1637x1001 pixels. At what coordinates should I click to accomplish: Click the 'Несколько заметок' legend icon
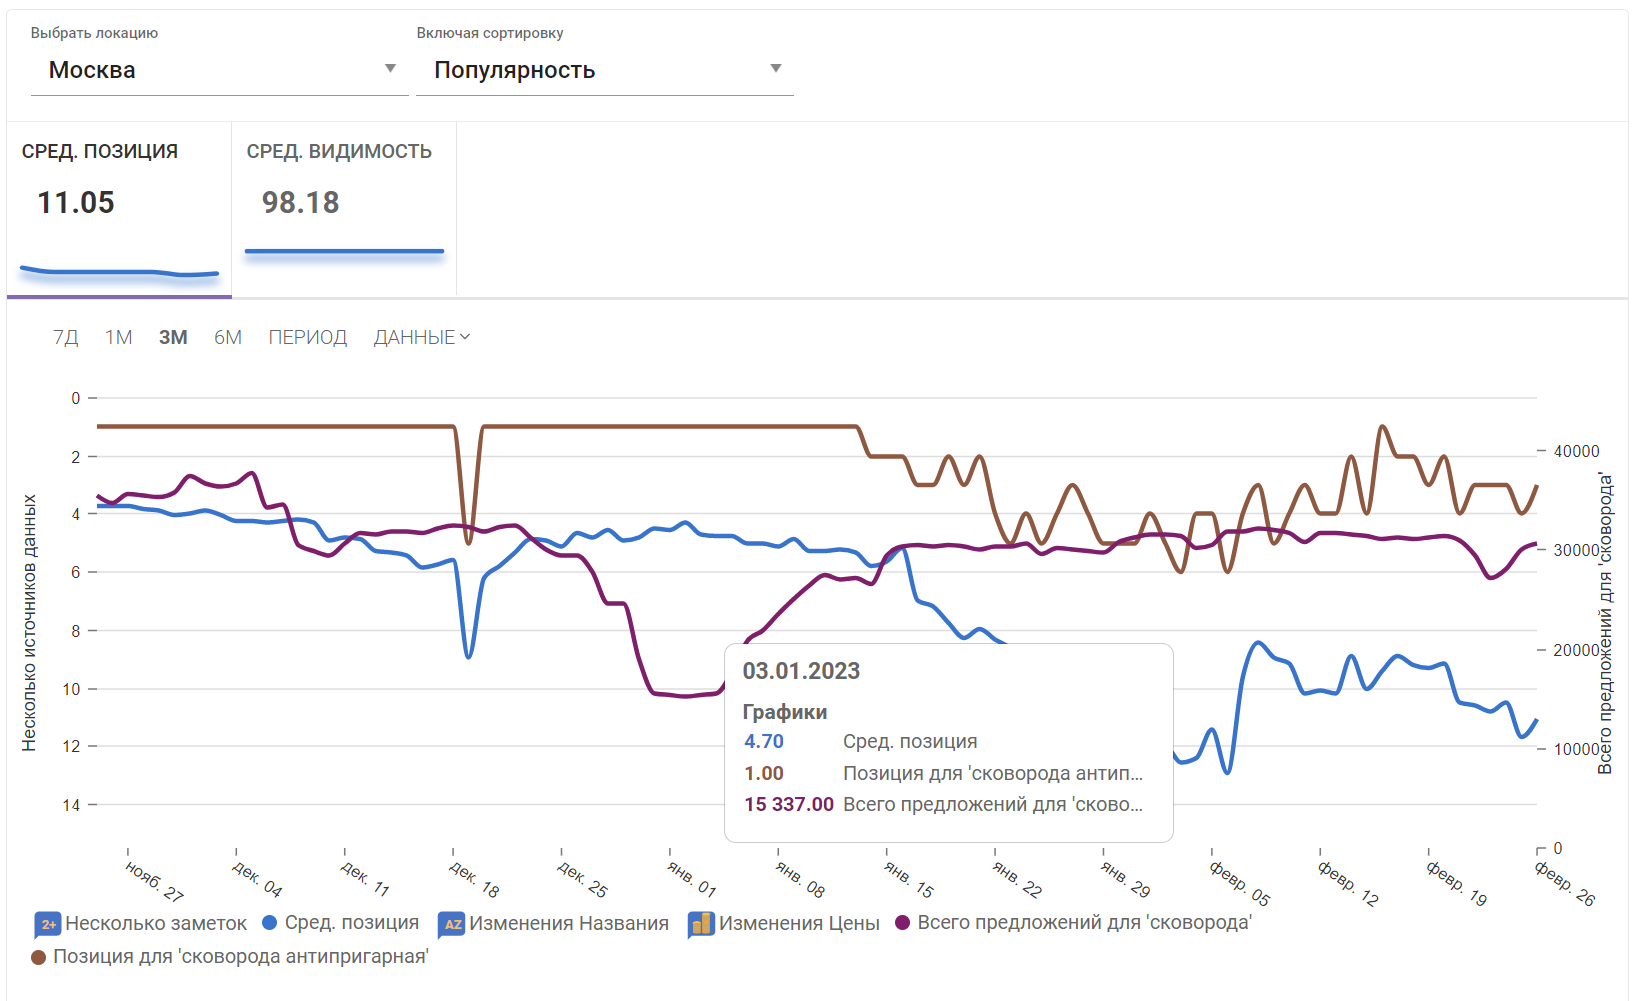[48, 924]
